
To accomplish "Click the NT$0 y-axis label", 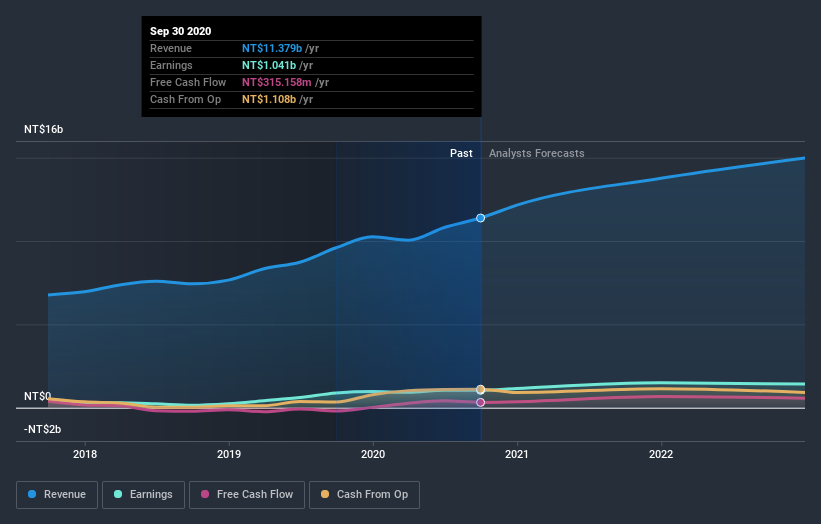I will (x=37, y=396).
